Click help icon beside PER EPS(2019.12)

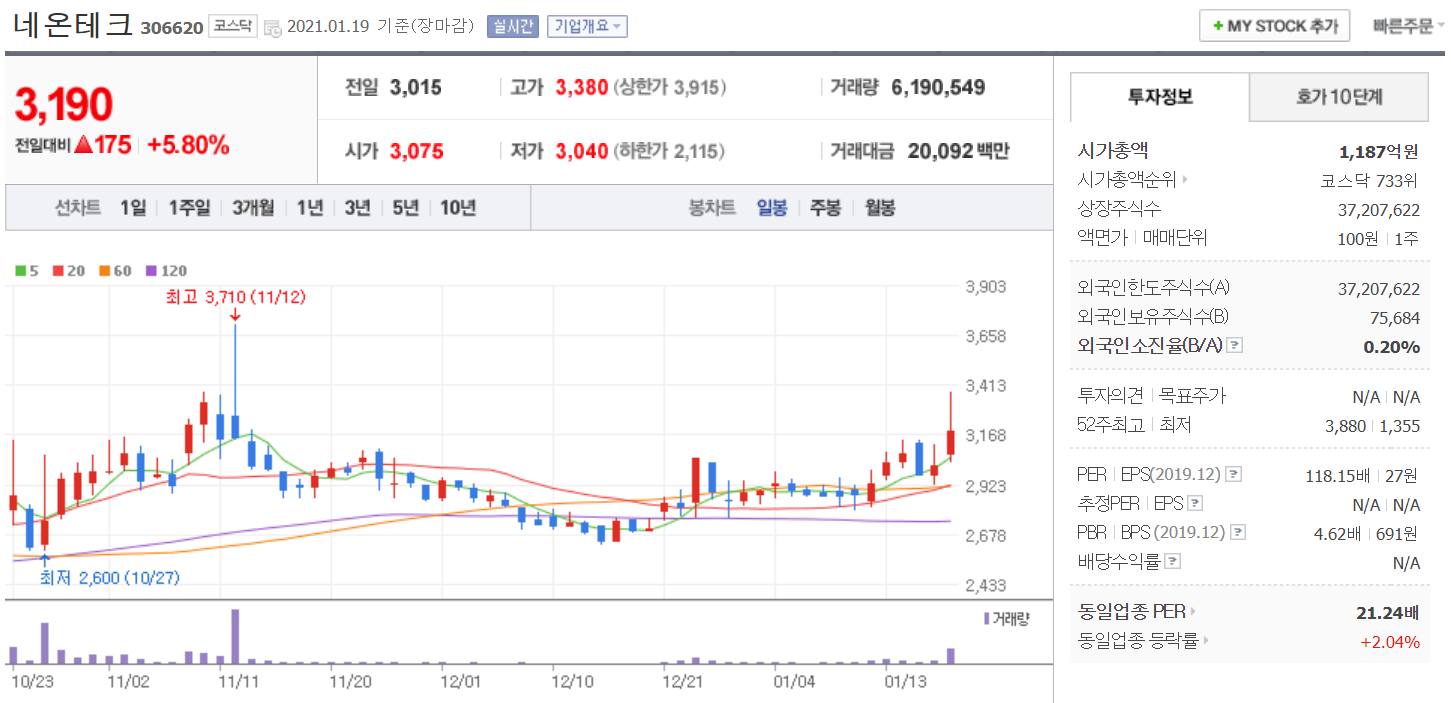click(x=1234, y=474)
